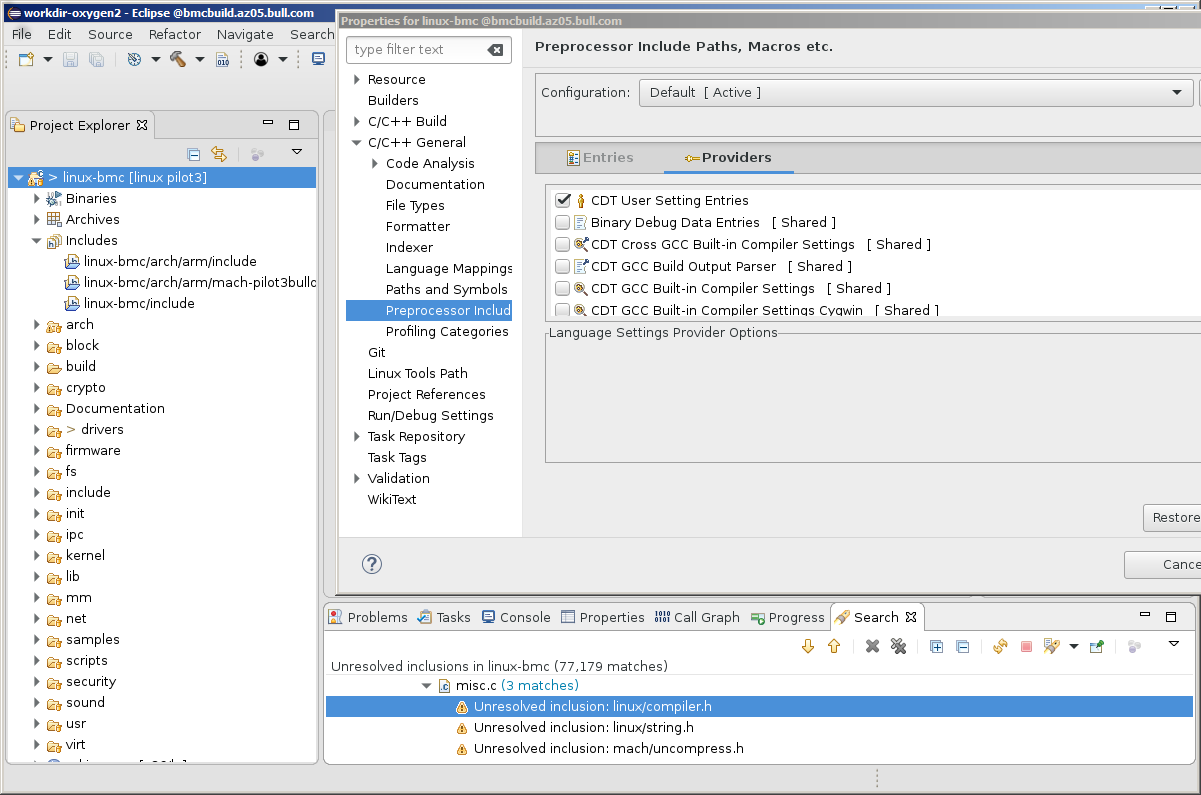Click the New project wizard icon
Image resolution: width=1201 pixels, height=795 pixels.
coord(27,59)
